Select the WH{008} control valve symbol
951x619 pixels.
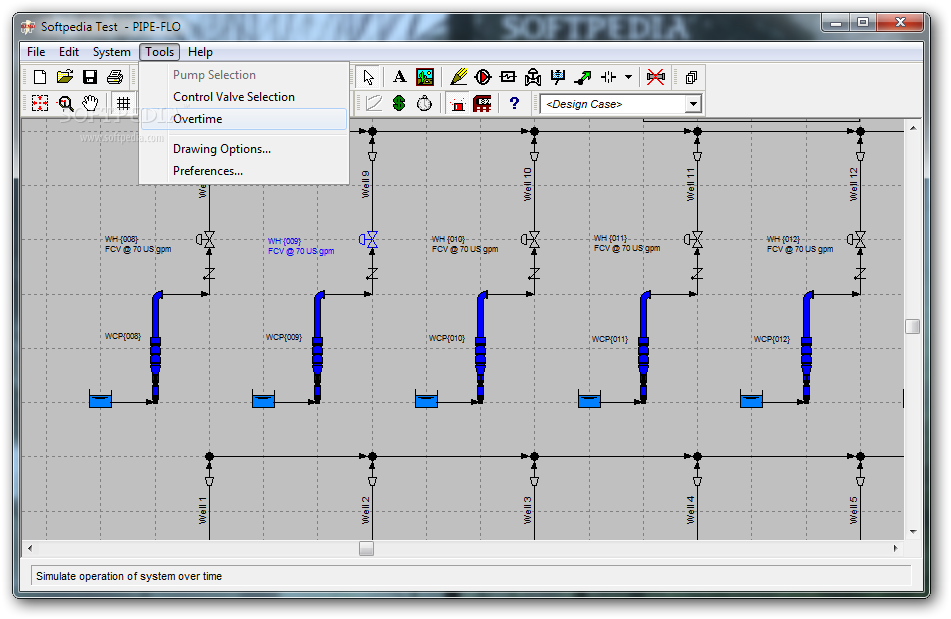[x=206, y=239]
